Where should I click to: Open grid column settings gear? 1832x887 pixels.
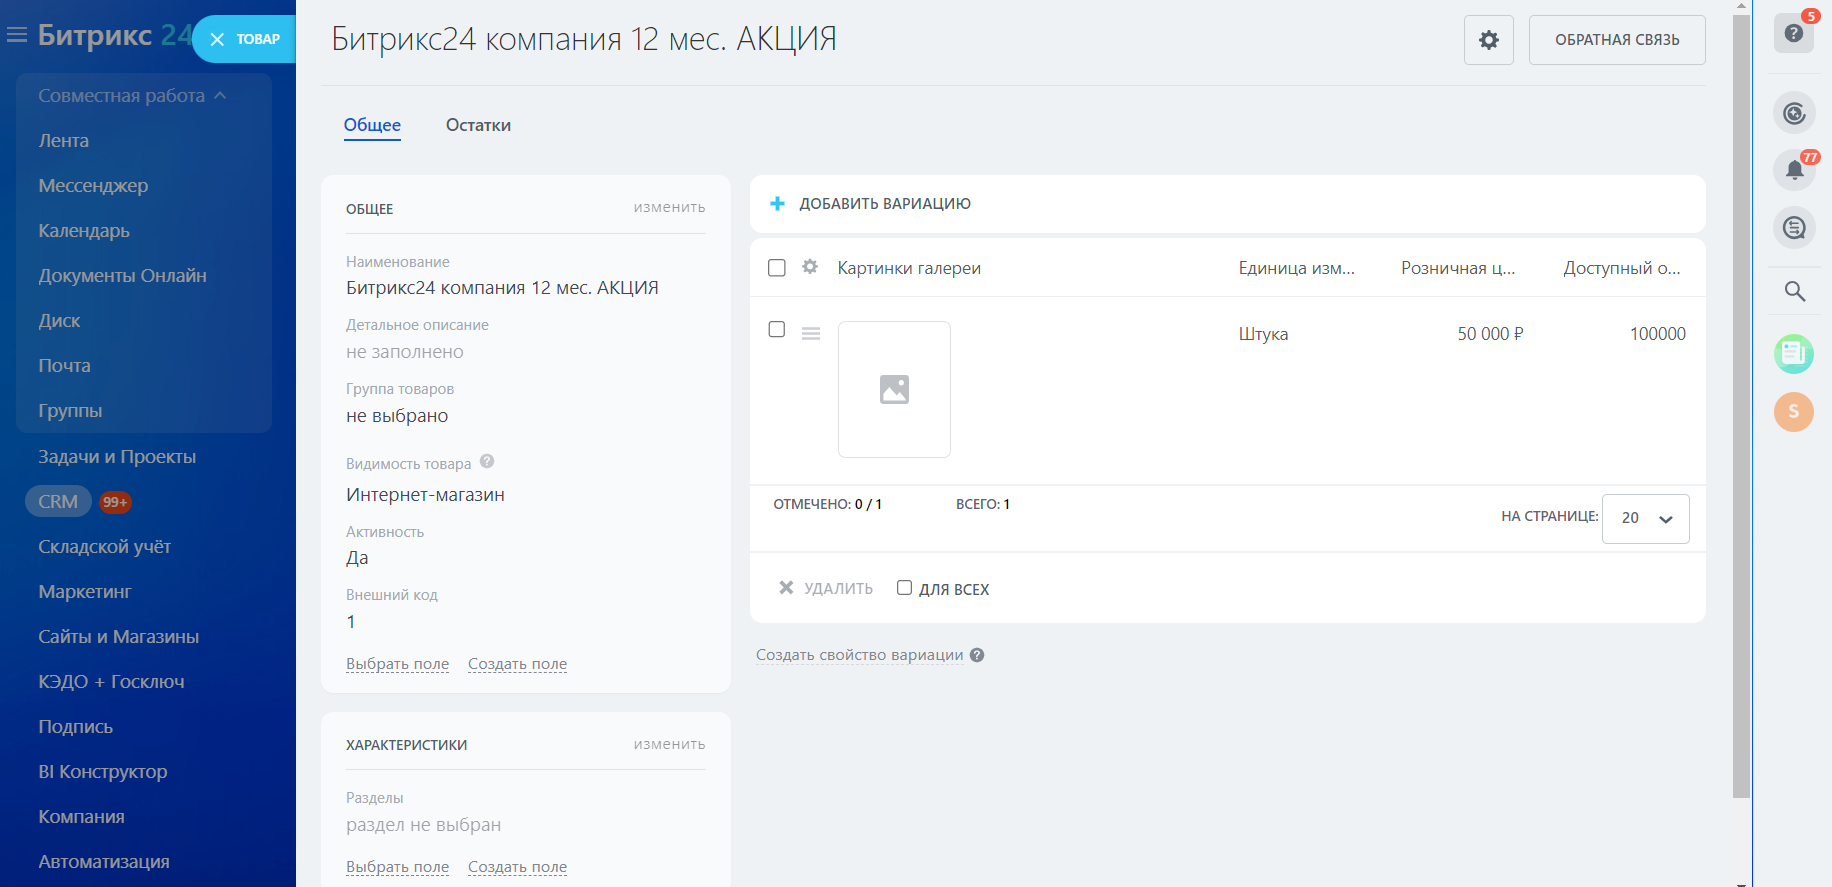click(810, 267)
